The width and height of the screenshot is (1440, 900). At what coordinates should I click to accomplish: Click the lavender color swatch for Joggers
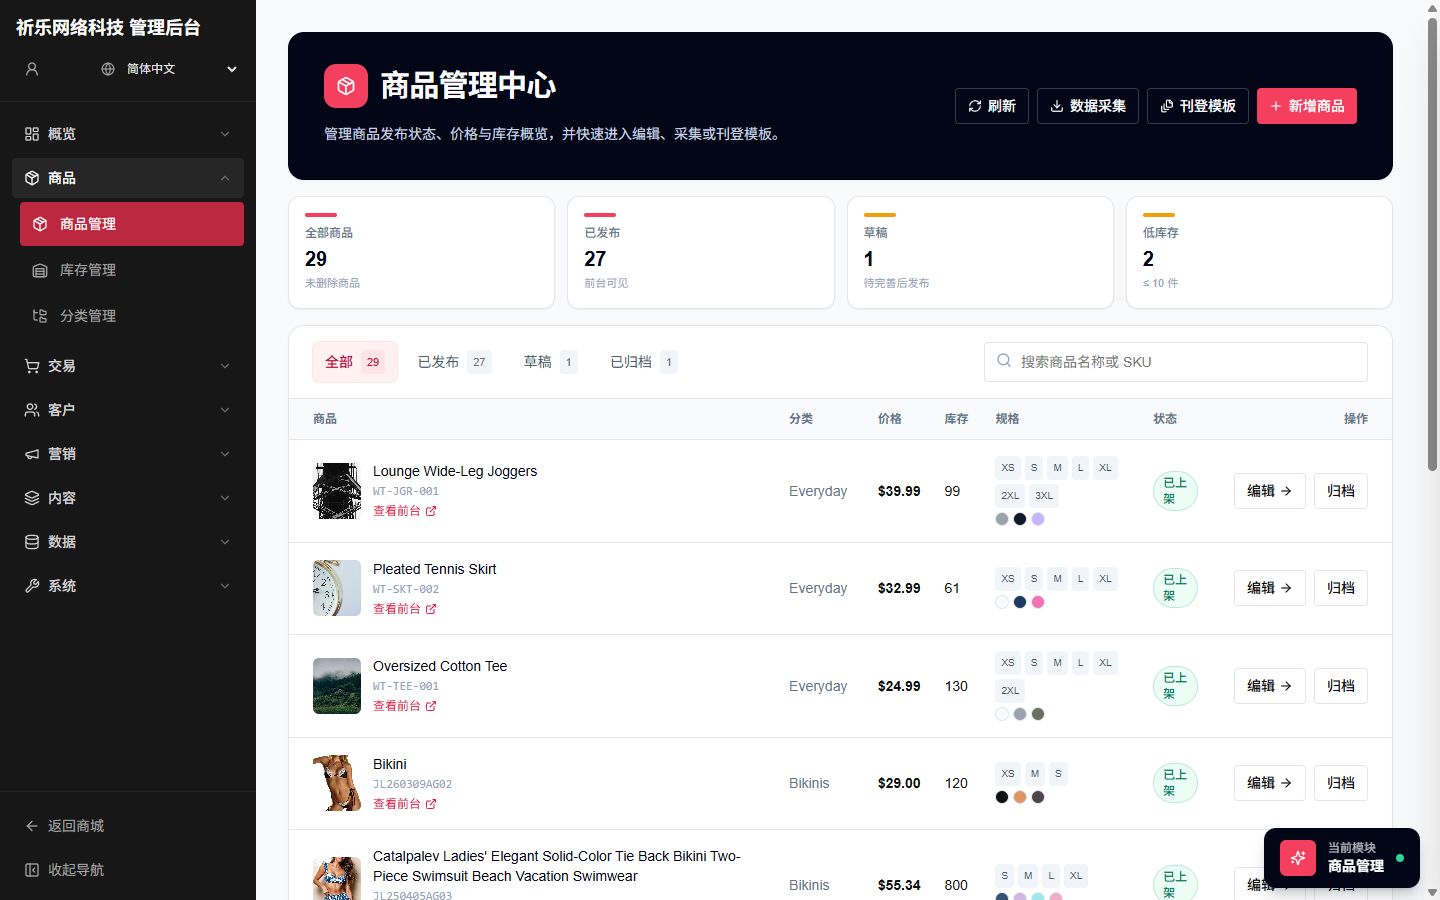click(x=1038, y=519)
